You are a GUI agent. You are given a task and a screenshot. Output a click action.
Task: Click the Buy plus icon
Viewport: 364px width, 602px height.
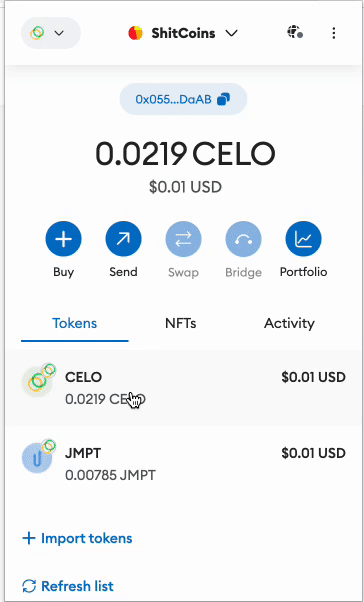point(63,239)
